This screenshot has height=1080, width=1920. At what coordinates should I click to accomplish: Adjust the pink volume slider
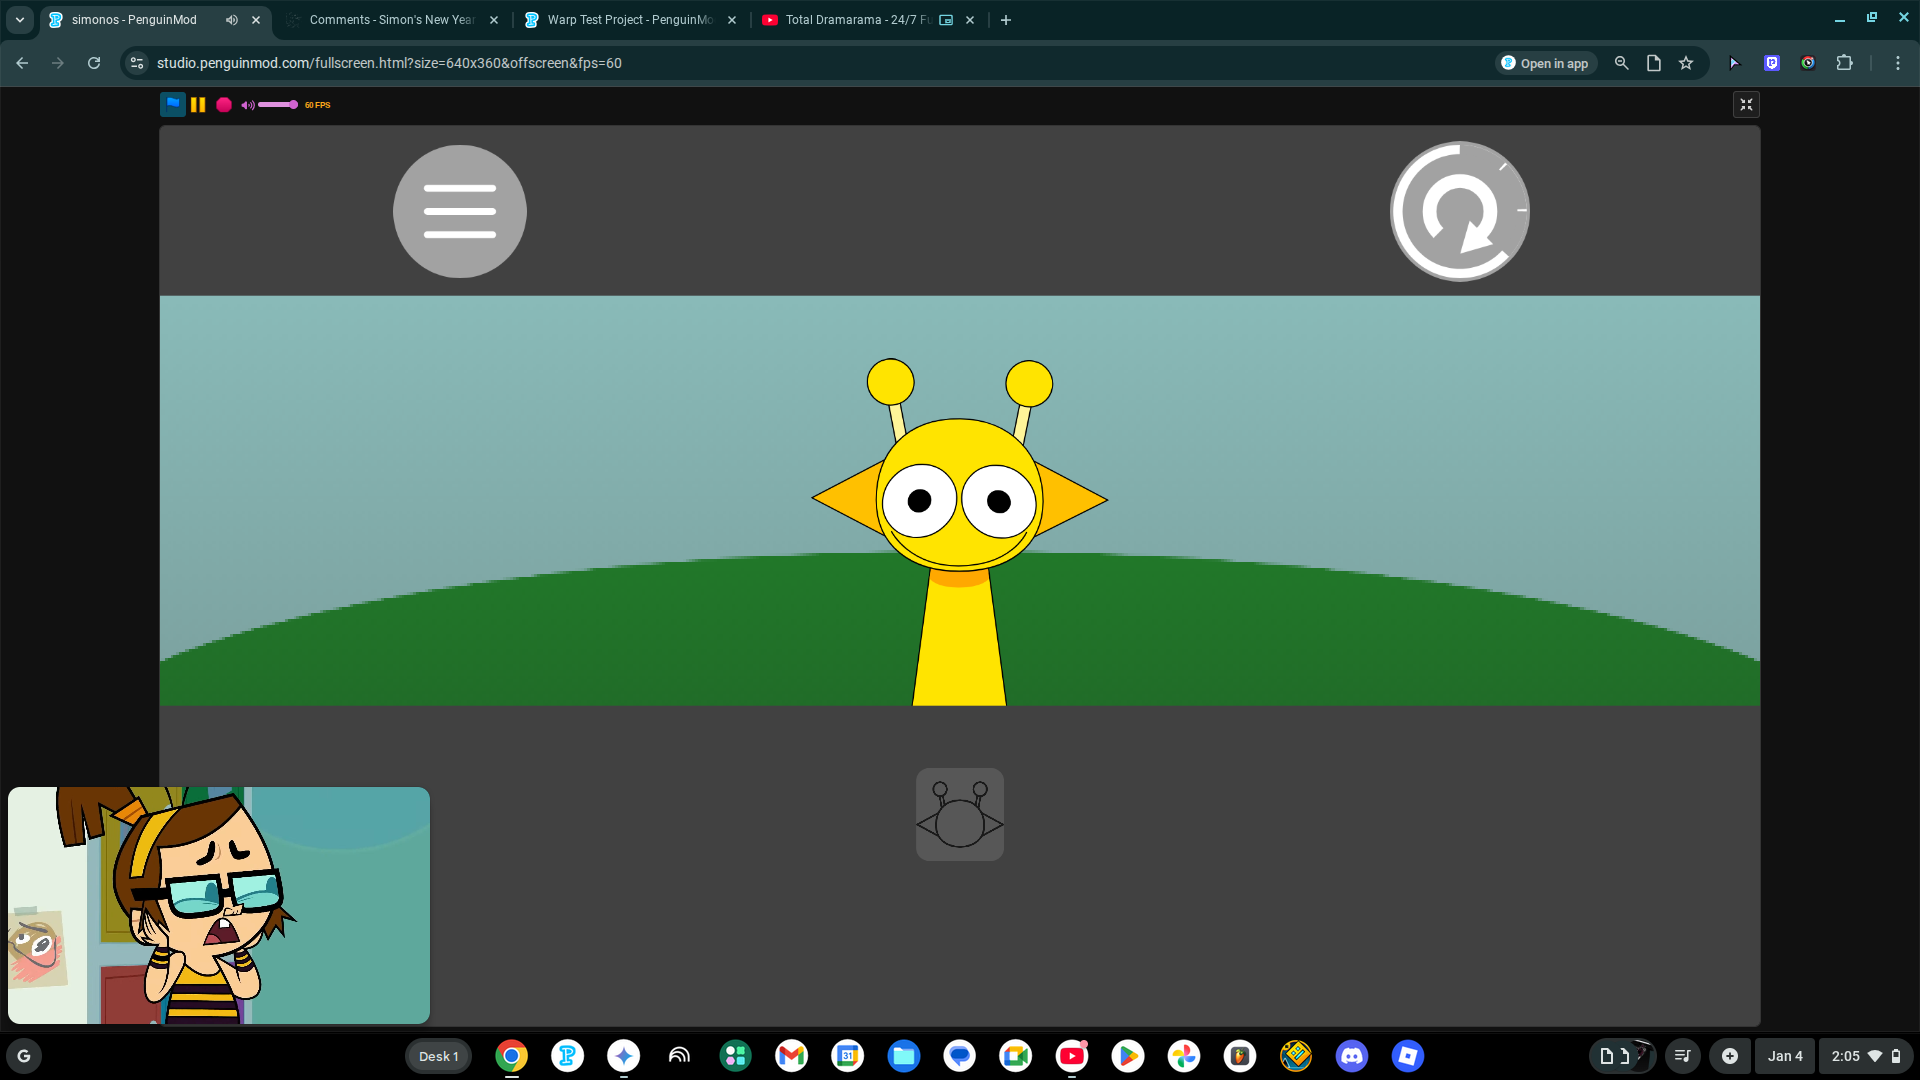click(x=278, y=104)
